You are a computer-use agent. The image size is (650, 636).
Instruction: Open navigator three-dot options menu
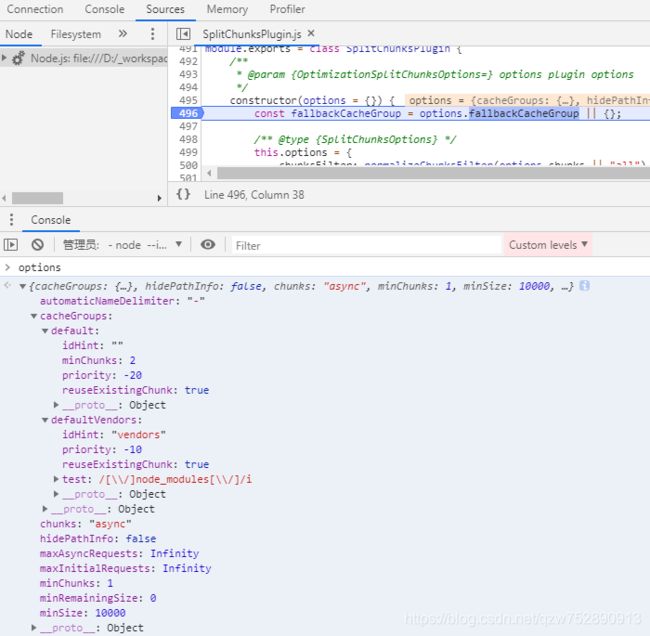pyautogui.click(x=153, y=34)
